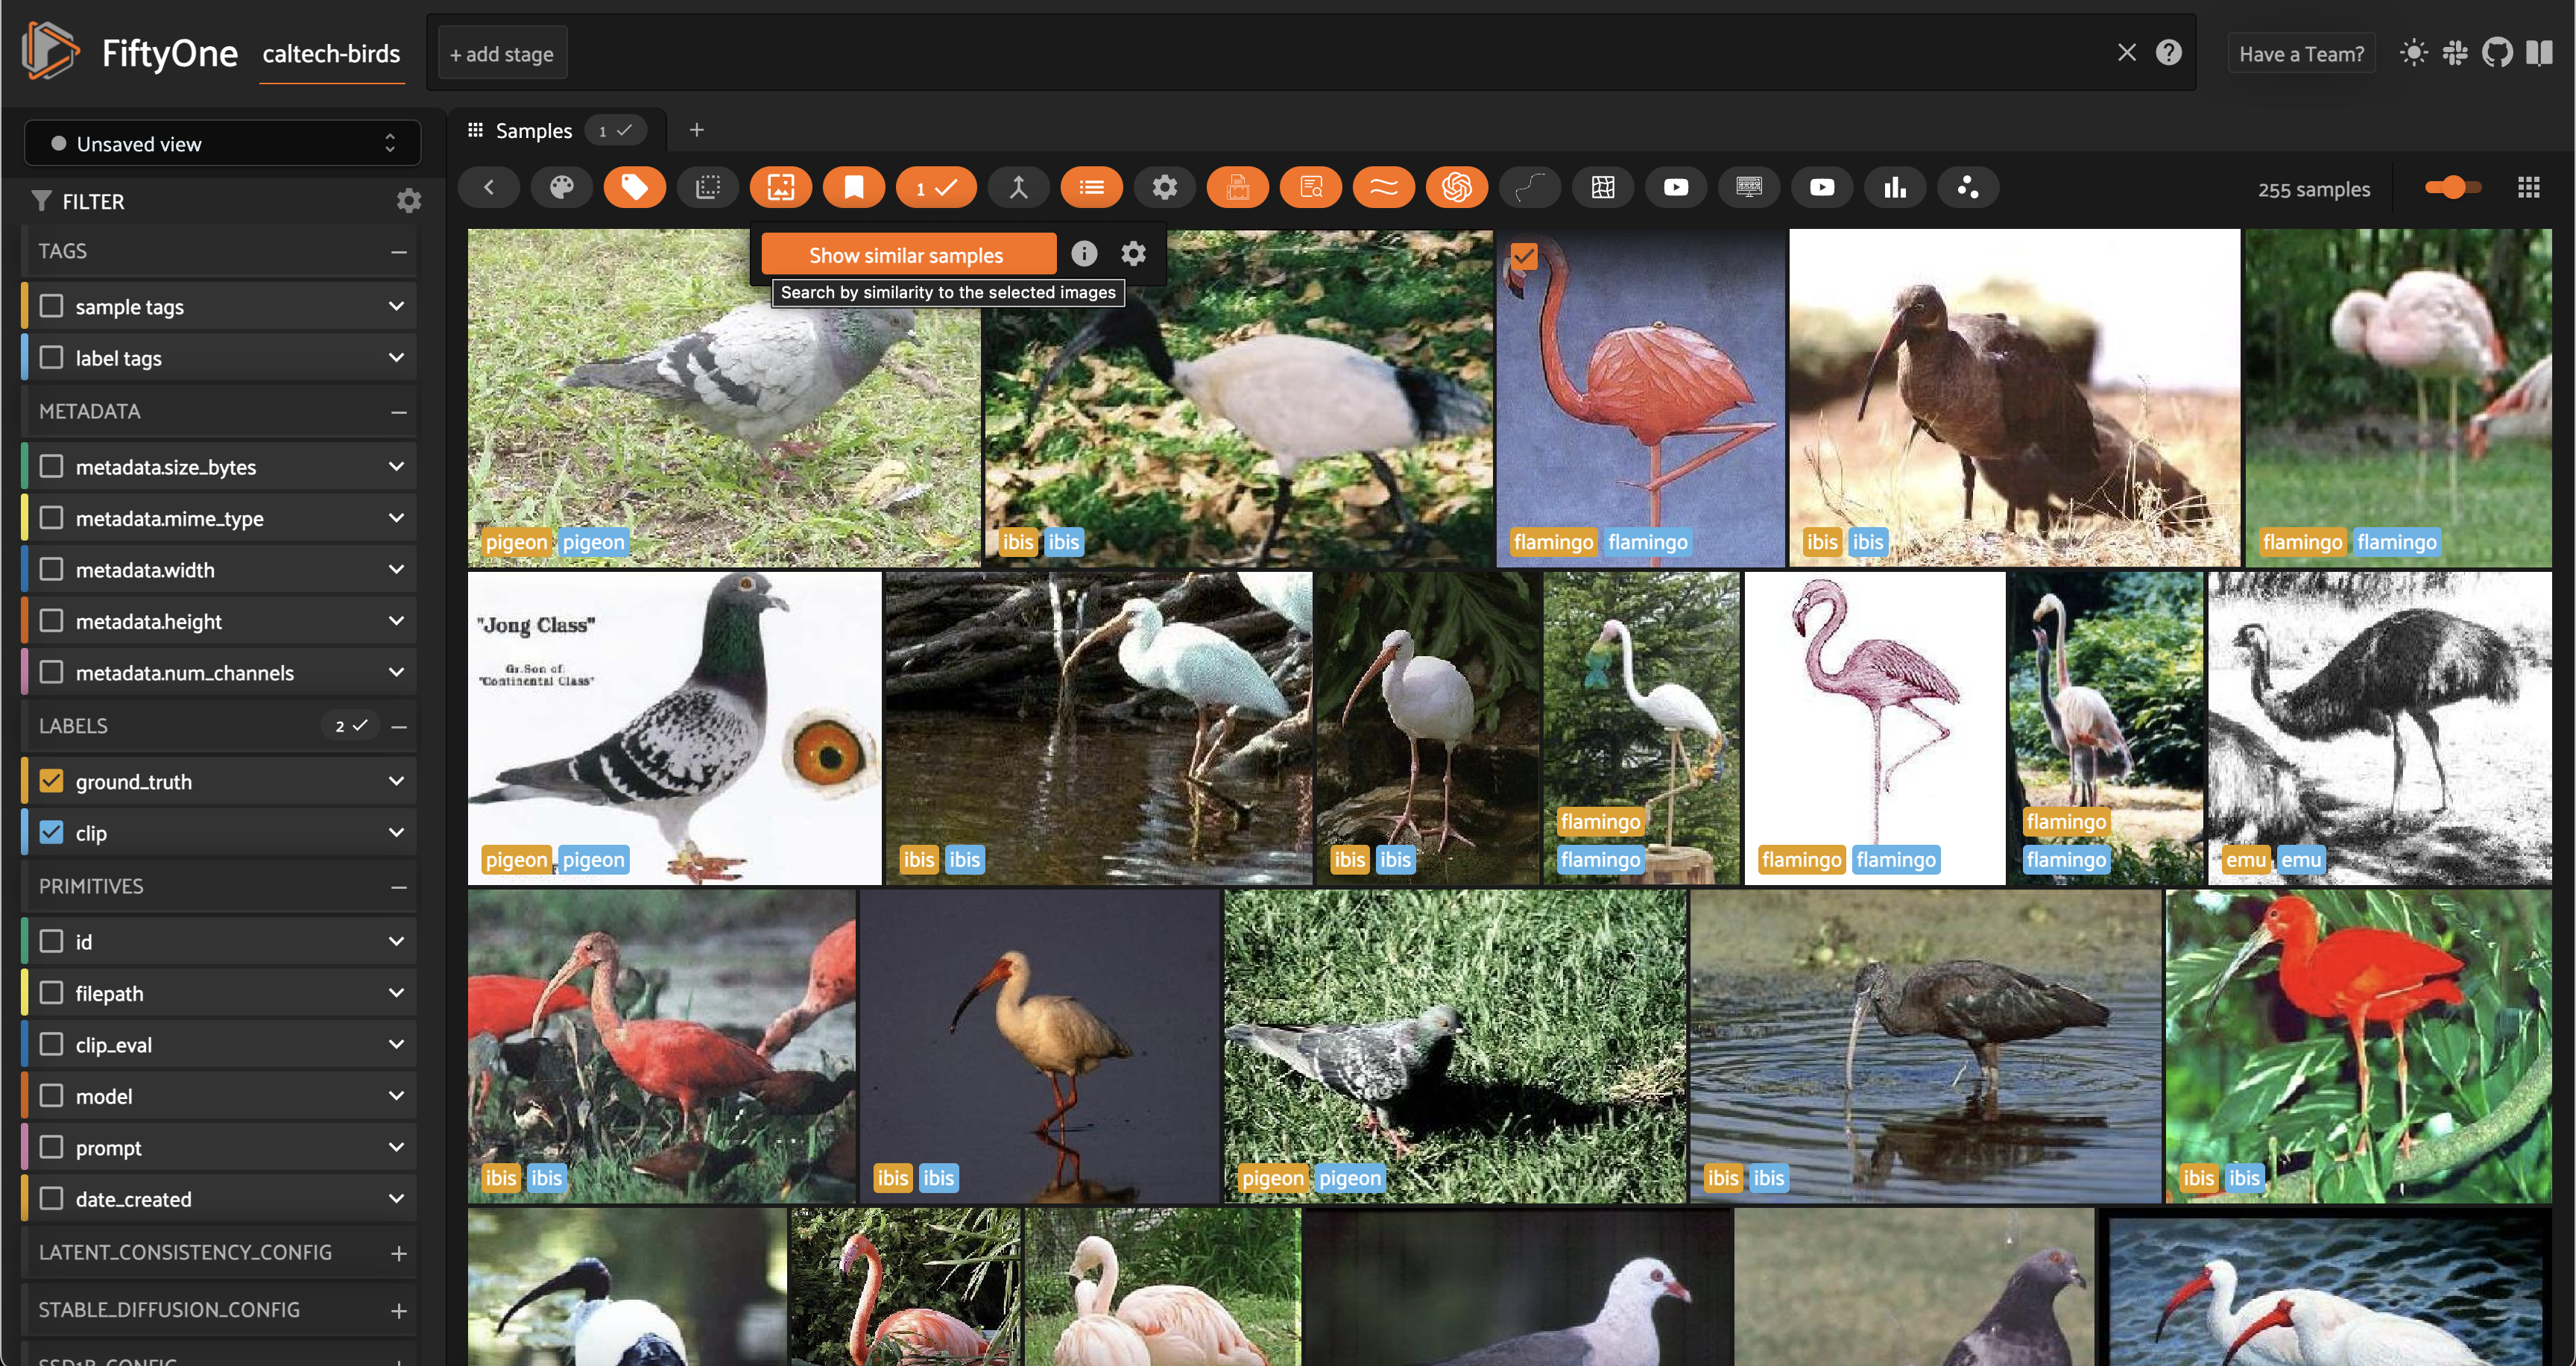Click the Show similar samples button
The width and height of the screenshot is (2576, 1366).
(907, 254)
